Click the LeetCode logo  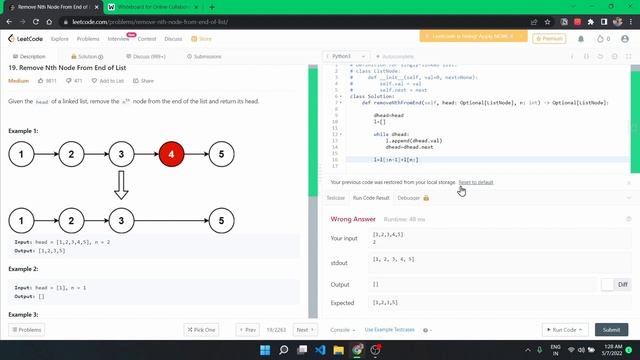point(25,39)
